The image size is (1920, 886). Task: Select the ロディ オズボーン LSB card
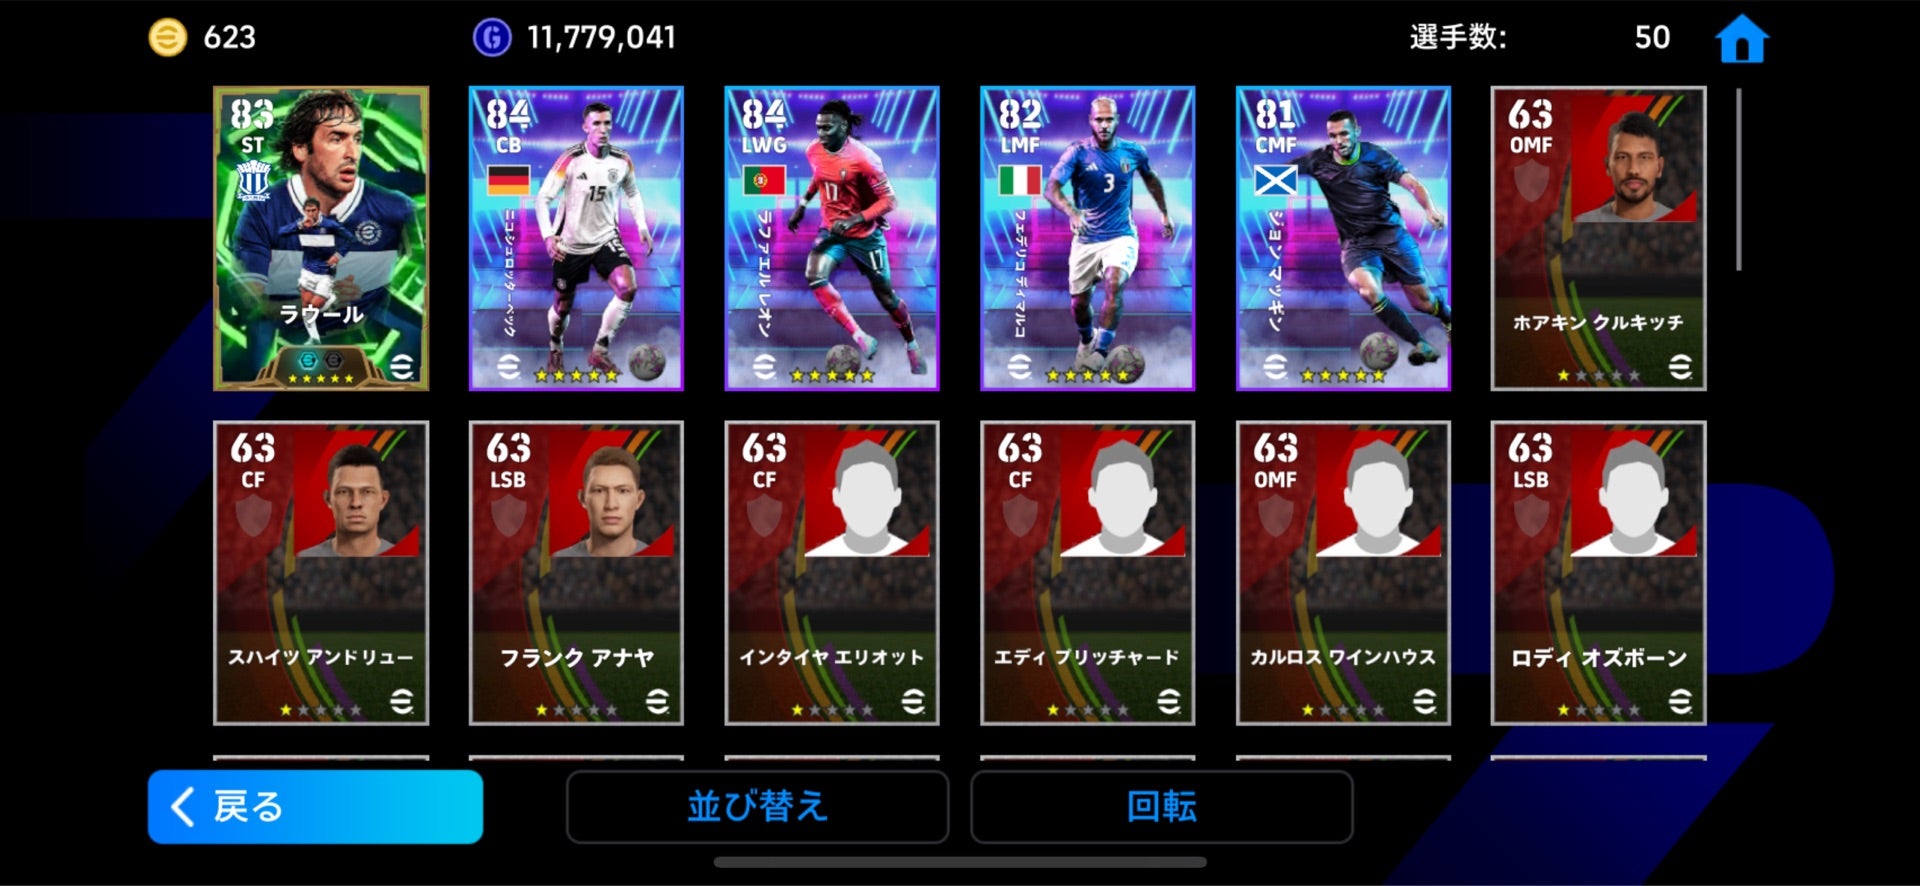[1598, 573]
